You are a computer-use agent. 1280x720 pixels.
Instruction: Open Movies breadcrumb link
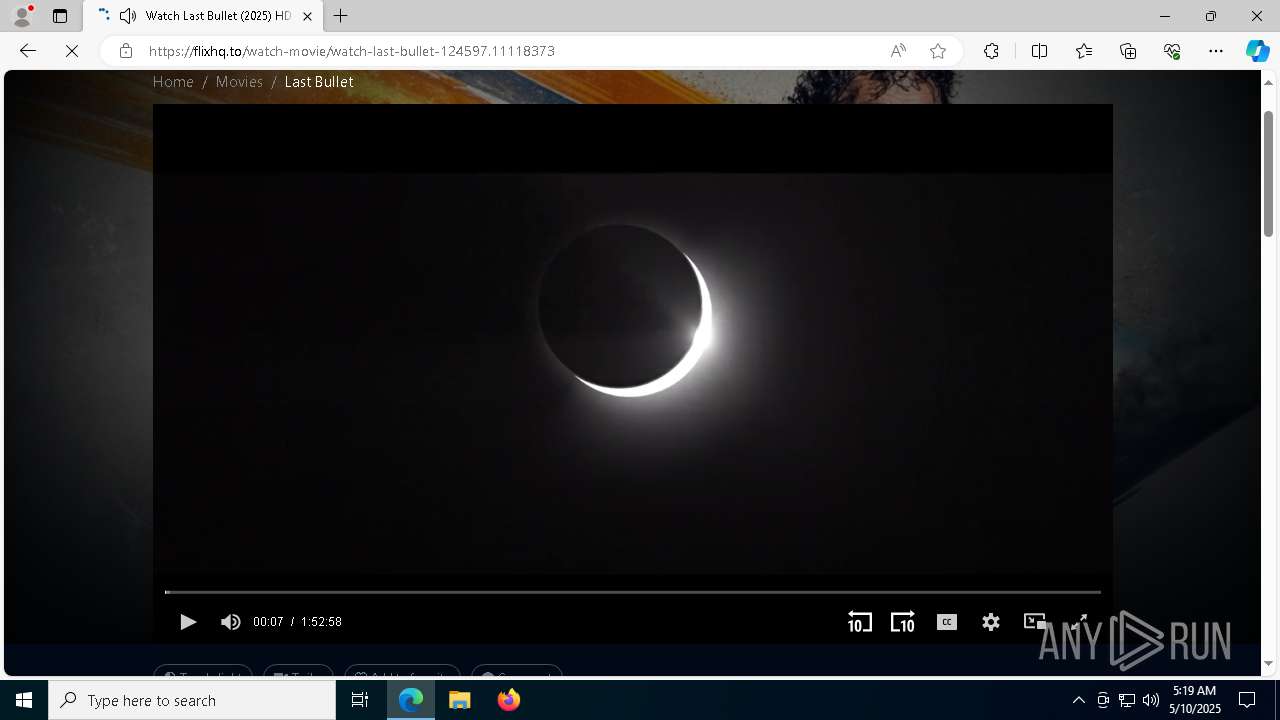pyautogui.click(x=239, y=82)
